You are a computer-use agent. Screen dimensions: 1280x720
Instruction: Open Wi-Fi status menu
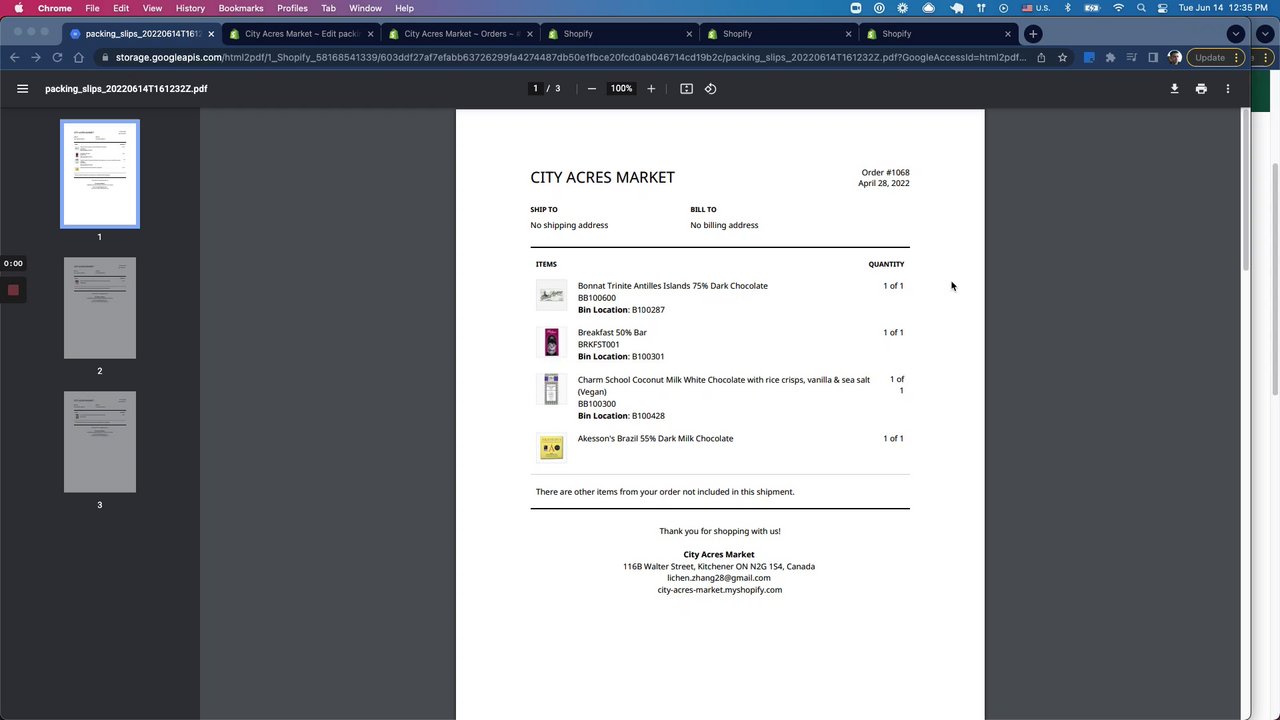click(x=1118, y=8)
